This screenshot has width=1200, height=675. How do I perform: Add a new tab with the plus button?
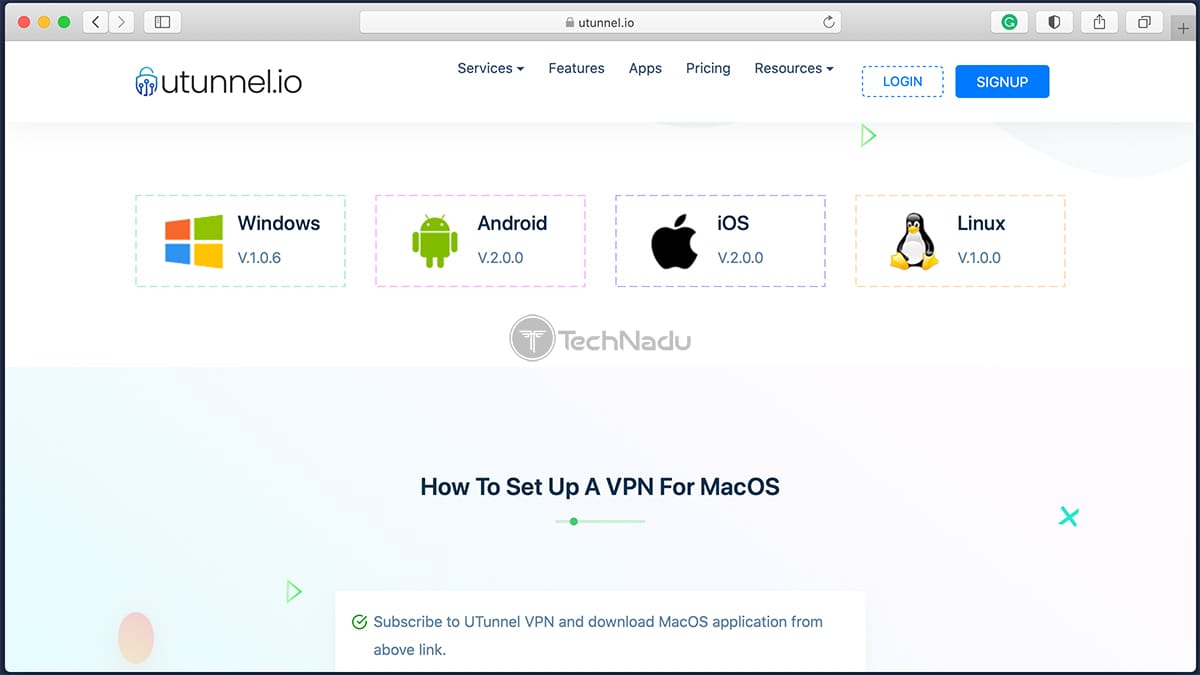pyautogui.click(x=1184, y=28)
